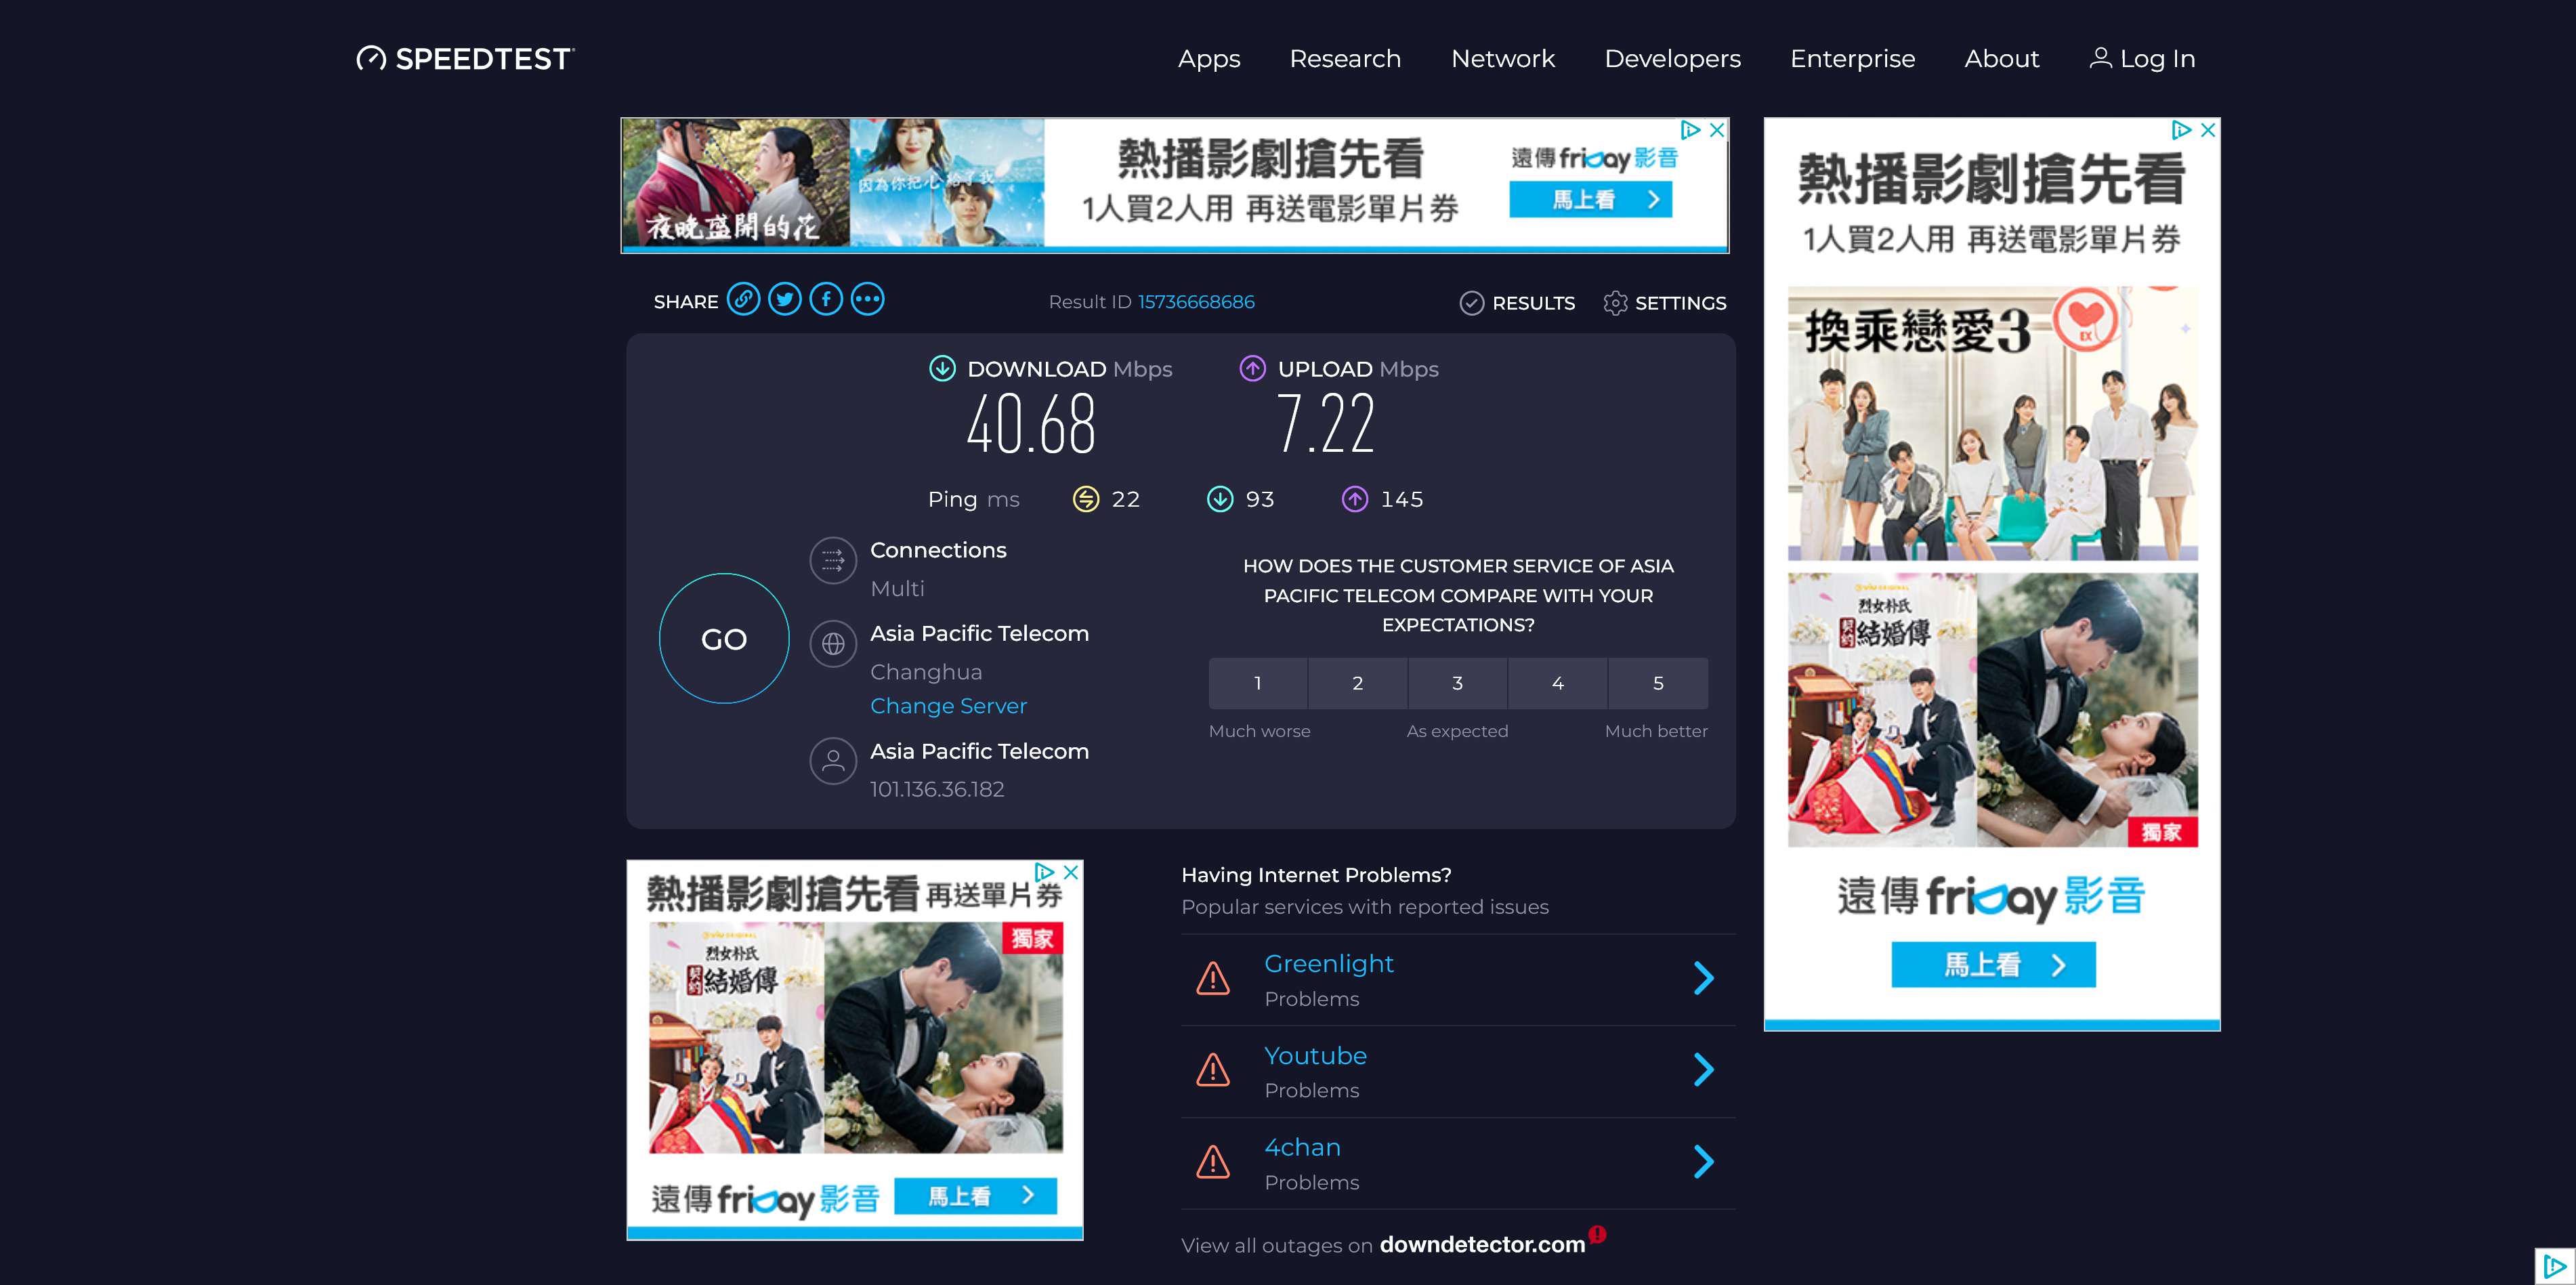
Task: Close the bottom left square ad
Action: (x=1071, y=872)
